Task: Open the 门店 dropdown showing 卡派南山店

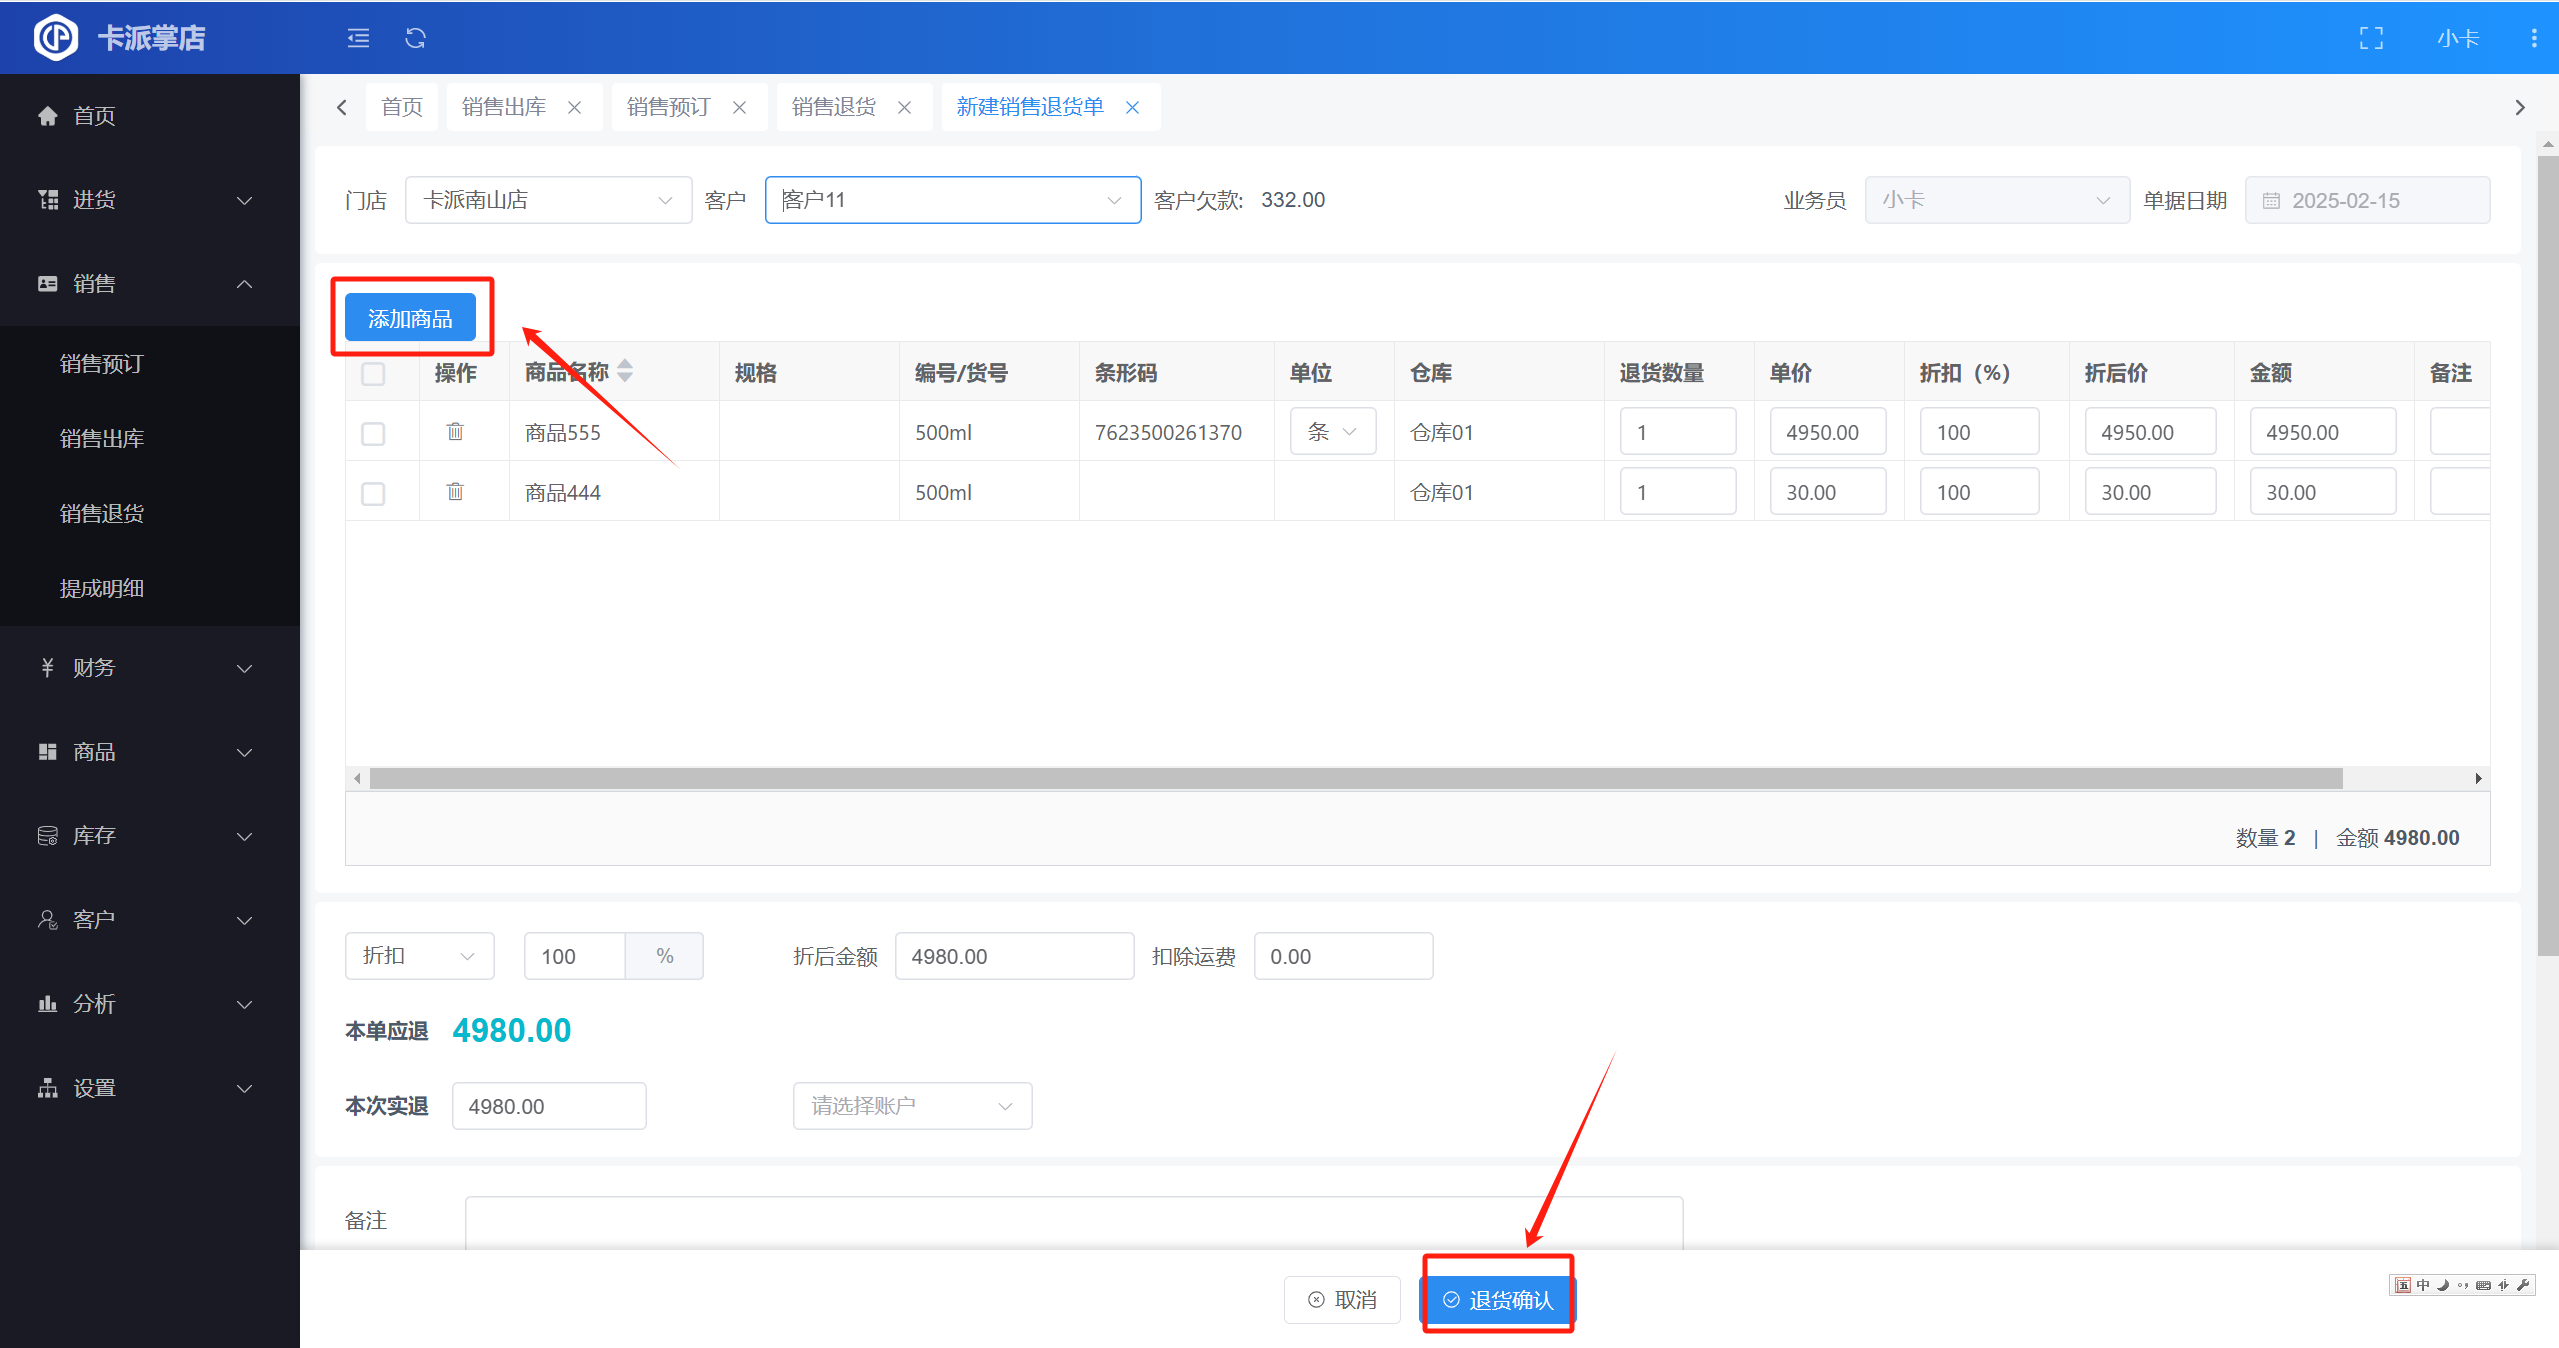Action: click(547, 200)
